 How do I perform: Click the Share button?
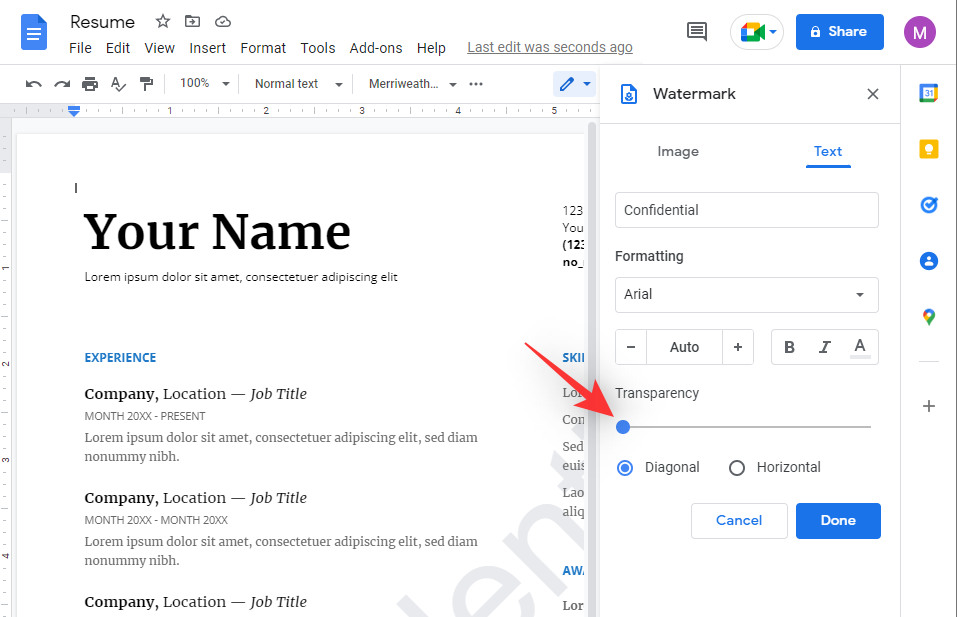point(839,32)
